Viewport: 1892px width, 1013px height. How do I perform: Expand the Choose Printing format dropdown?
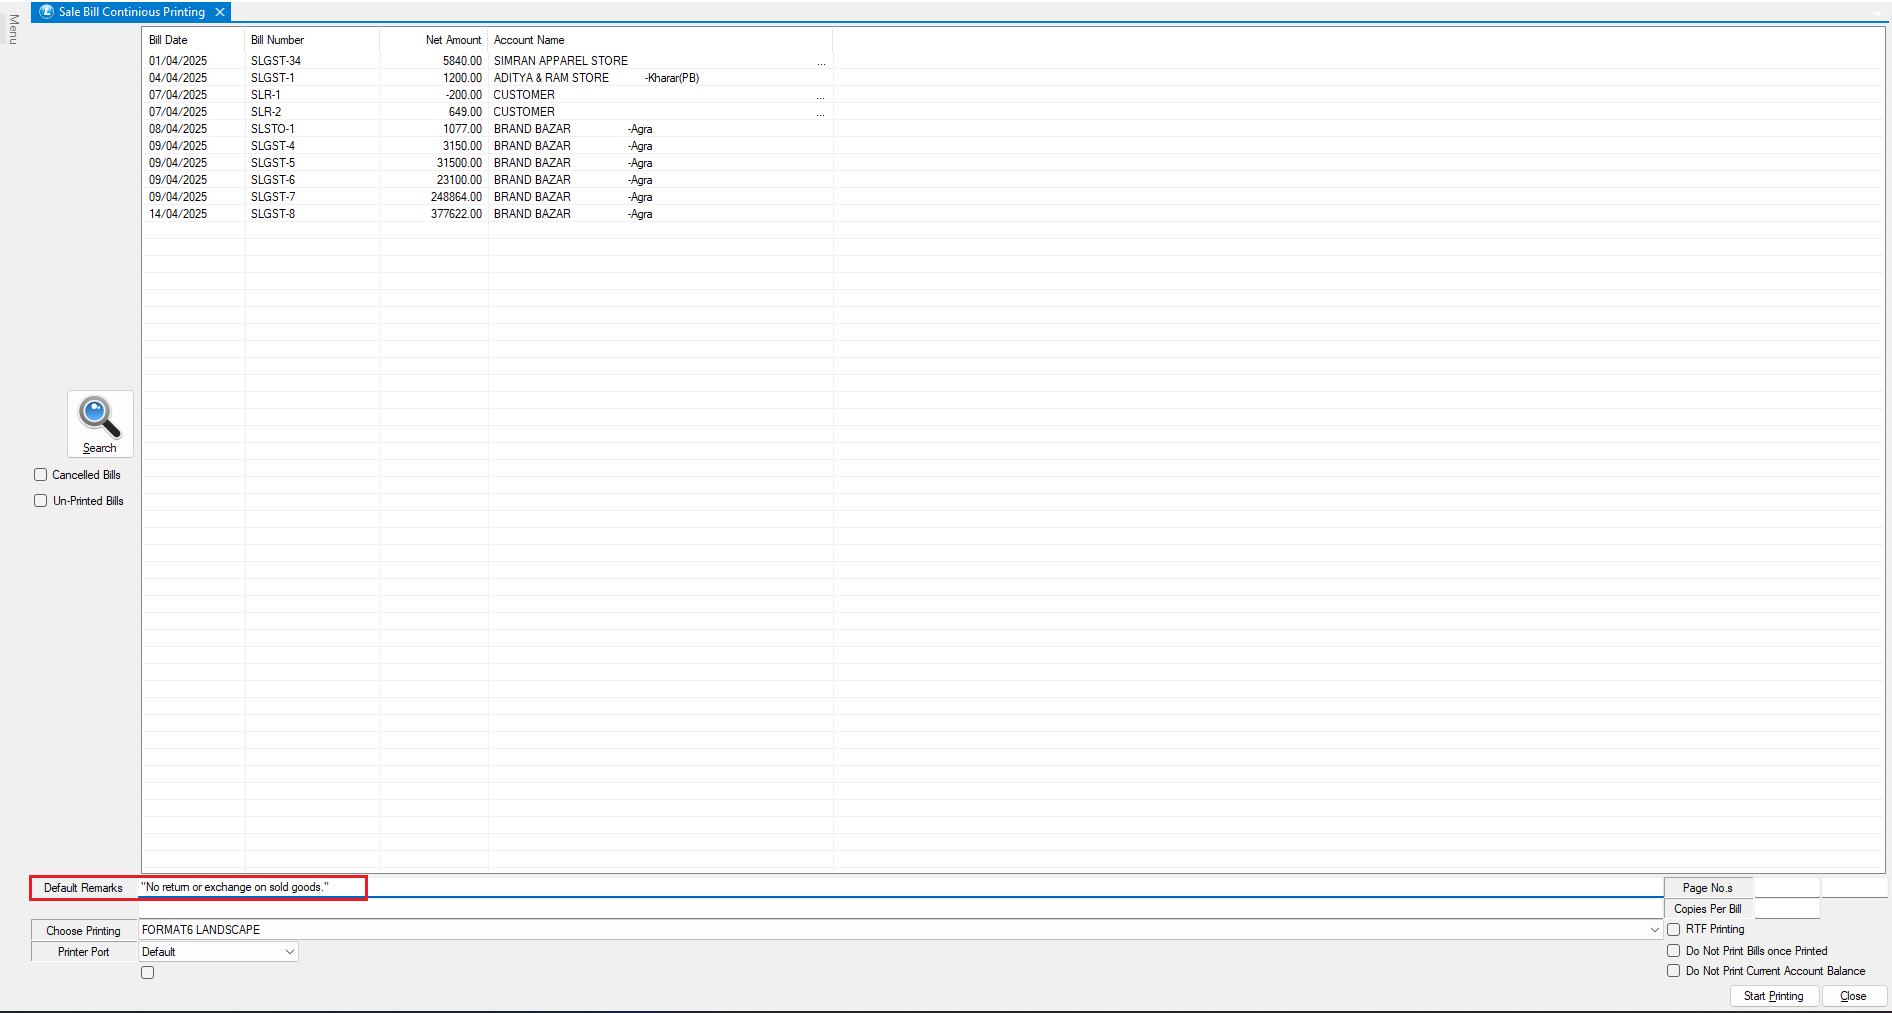[x=1654, y=930]
